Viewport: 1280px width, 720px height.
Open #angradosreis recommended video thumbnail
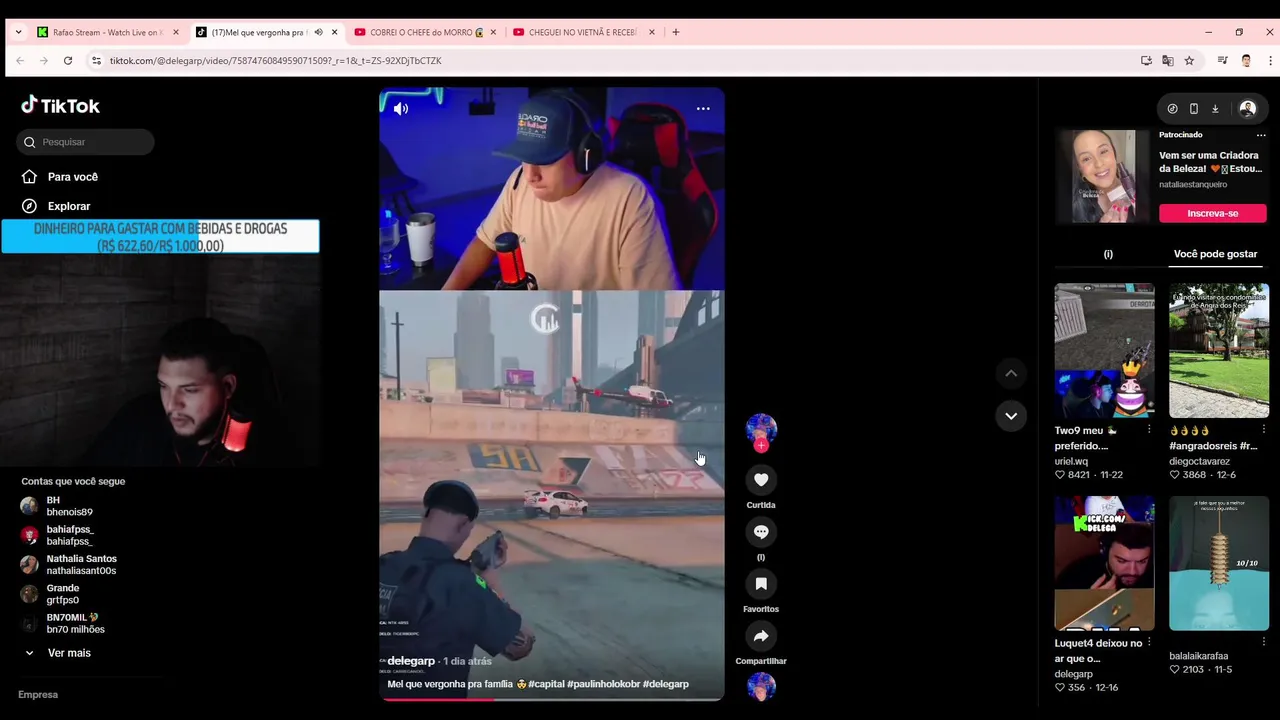tap(1219, 350)
